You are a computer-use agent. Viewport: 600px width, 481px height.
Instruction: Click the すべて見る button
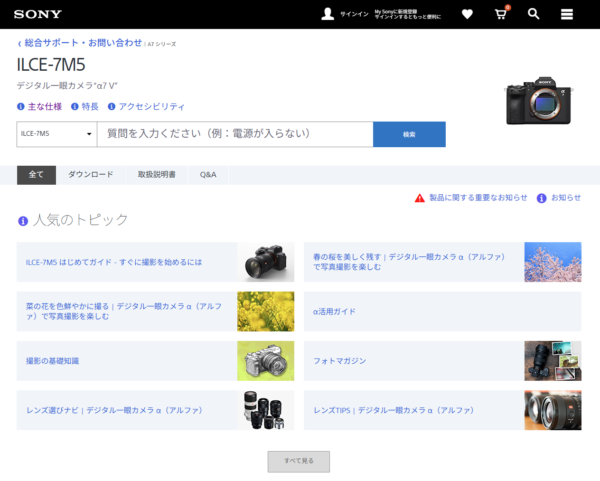coord(298,461)
